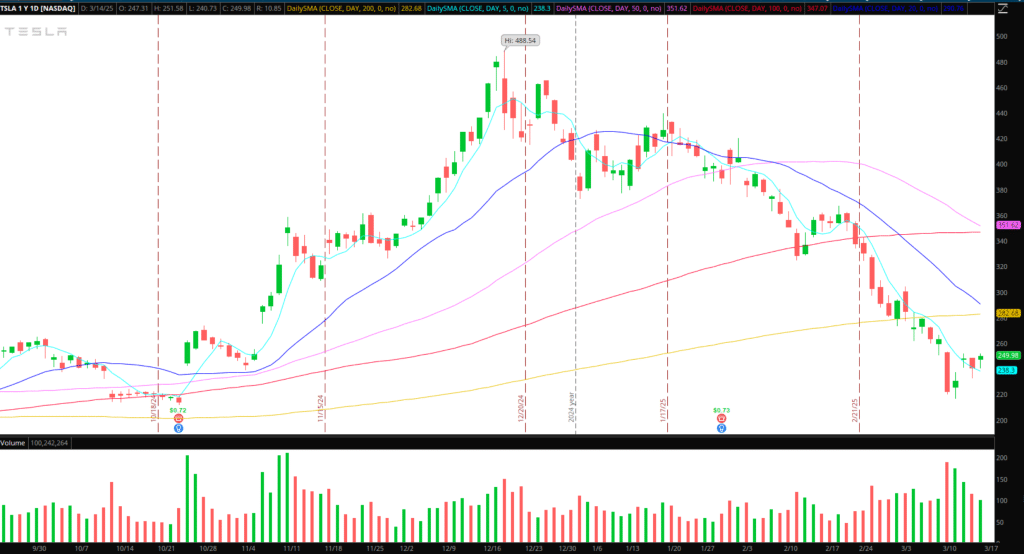Click the 50 level on volume axis
Image resolution: width=1024 pixels, height=554 pixels.
(1000, 523)
